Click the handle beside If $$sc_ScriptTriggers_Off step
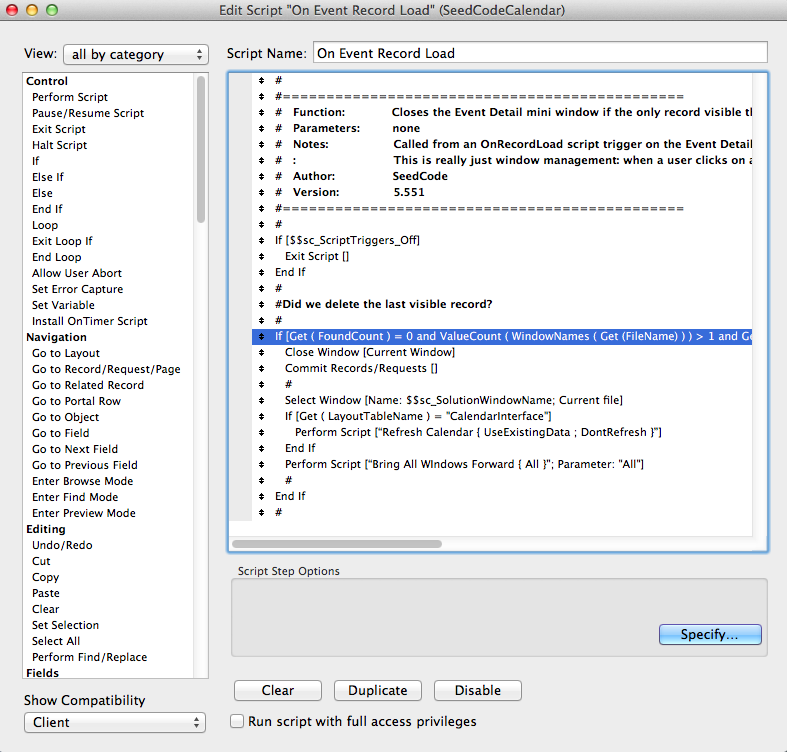 click(262, 240)
